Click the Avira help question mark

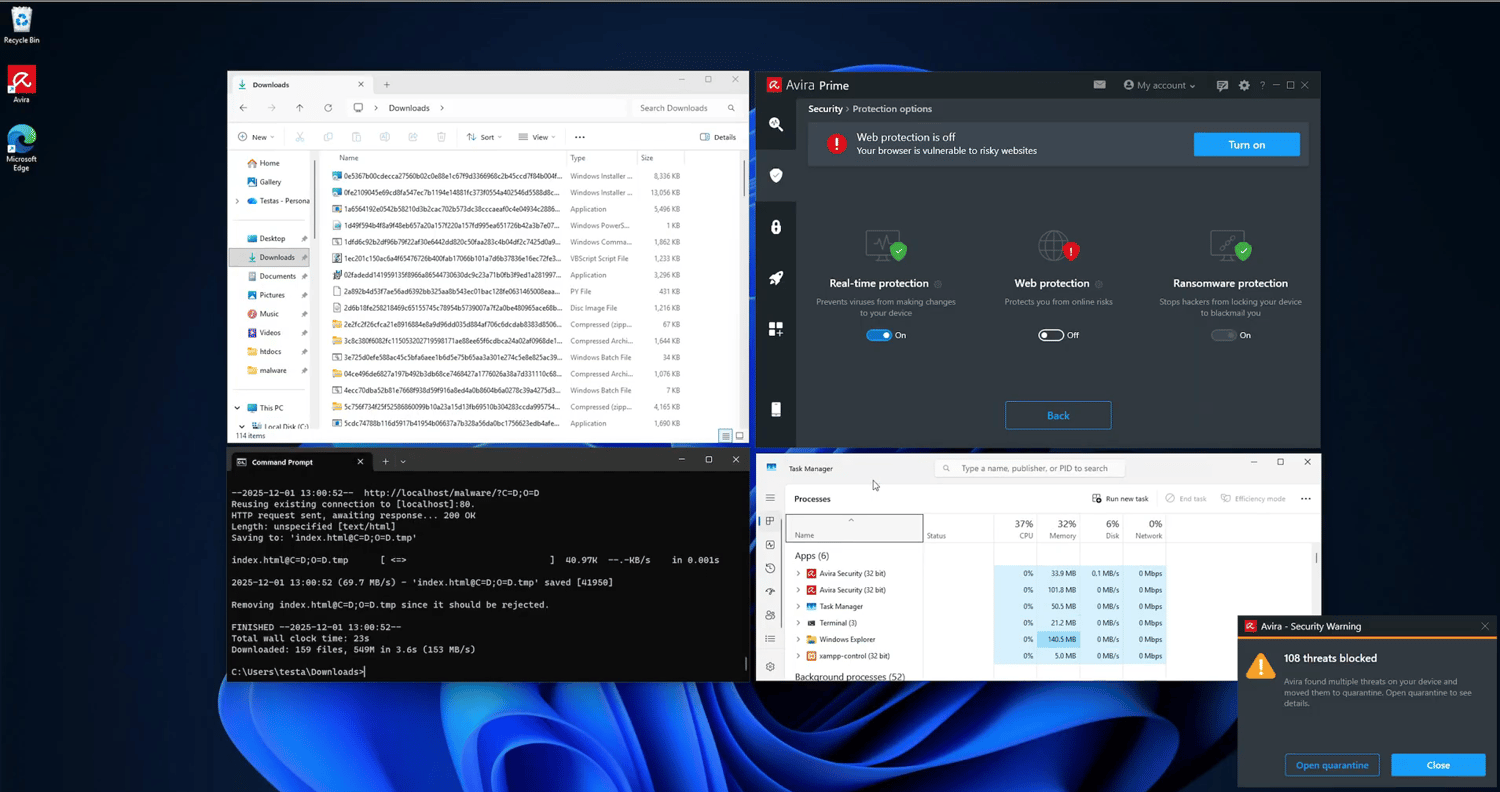[x=1263, y=86]
